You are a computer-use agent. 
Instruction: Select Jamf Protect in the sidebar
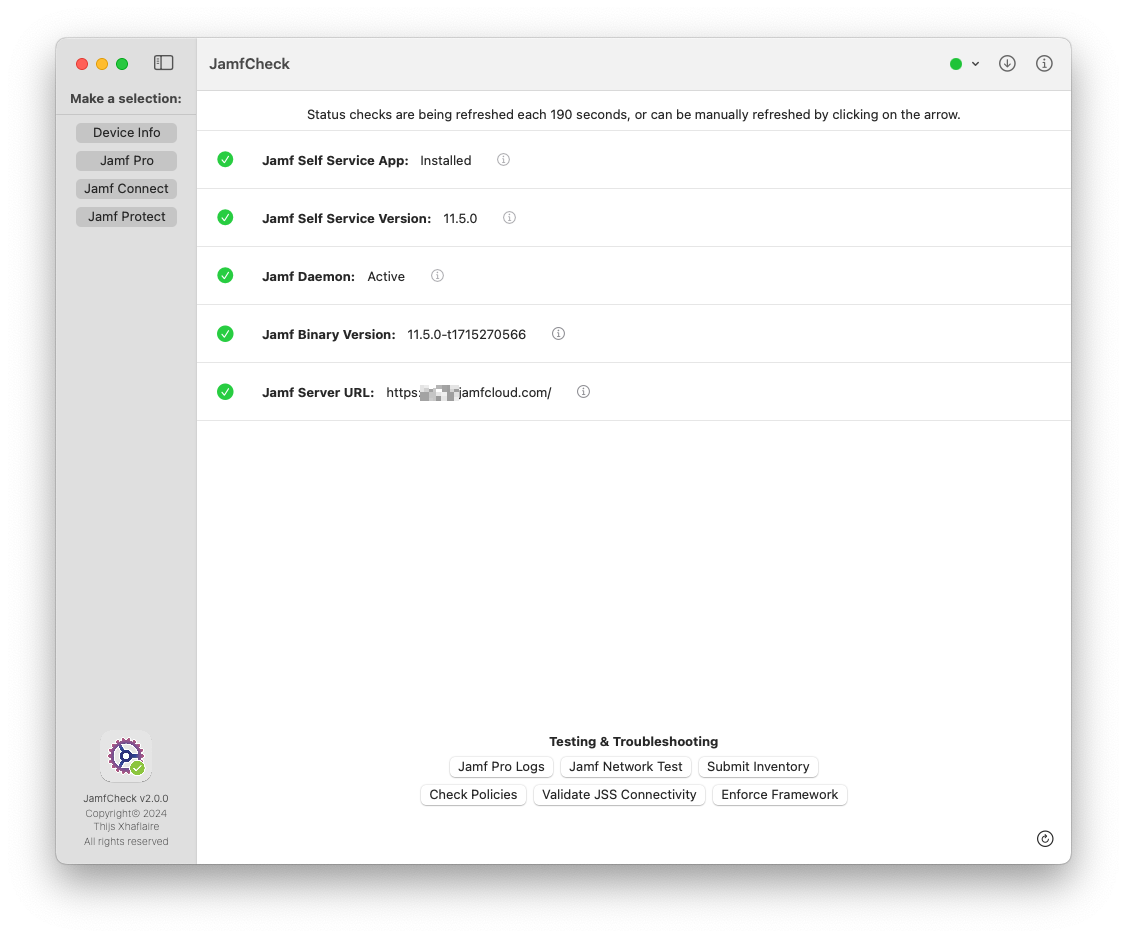[x=126, y=216]
